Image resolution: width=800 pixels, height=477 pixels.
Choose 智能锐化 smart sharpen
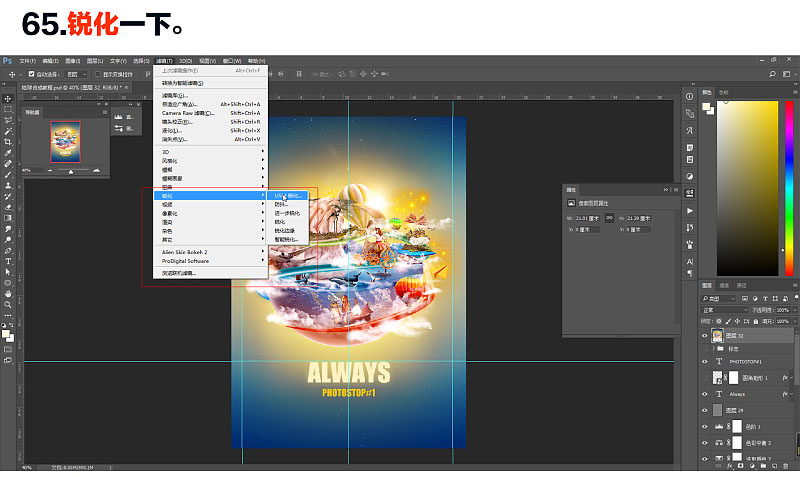pyautogui.click(x=288, y=239)
